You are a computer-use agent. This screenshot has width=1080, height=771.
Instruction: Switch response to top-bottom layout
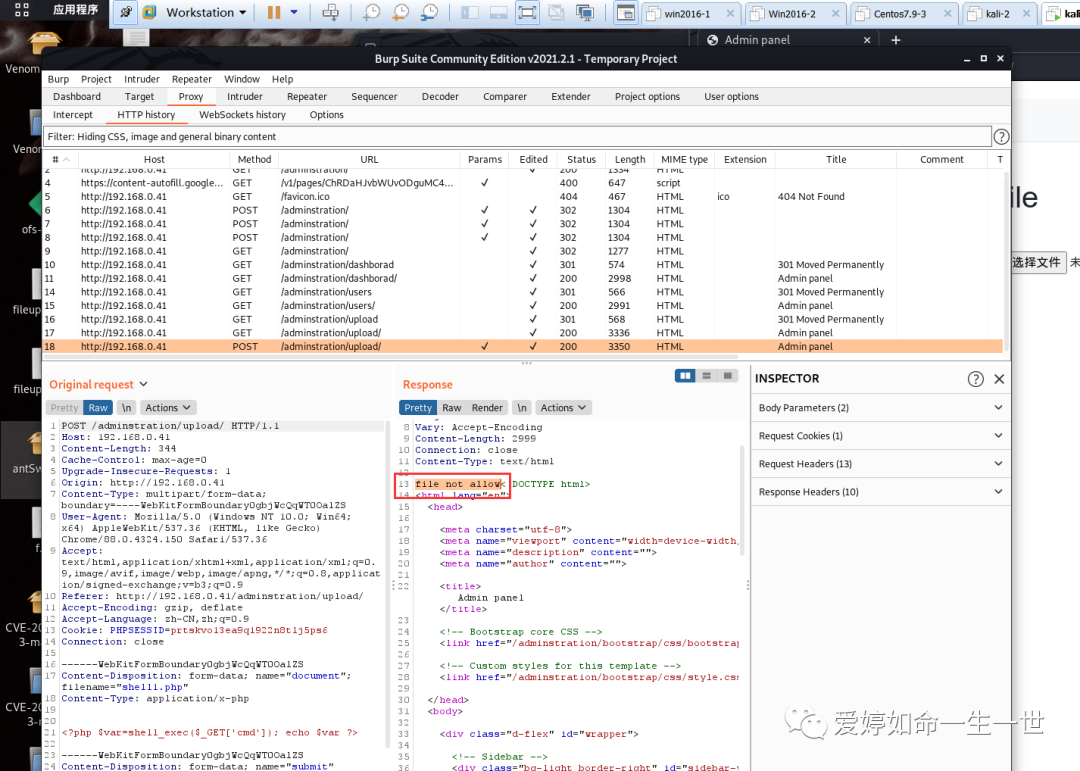click(x=706, y=376)
